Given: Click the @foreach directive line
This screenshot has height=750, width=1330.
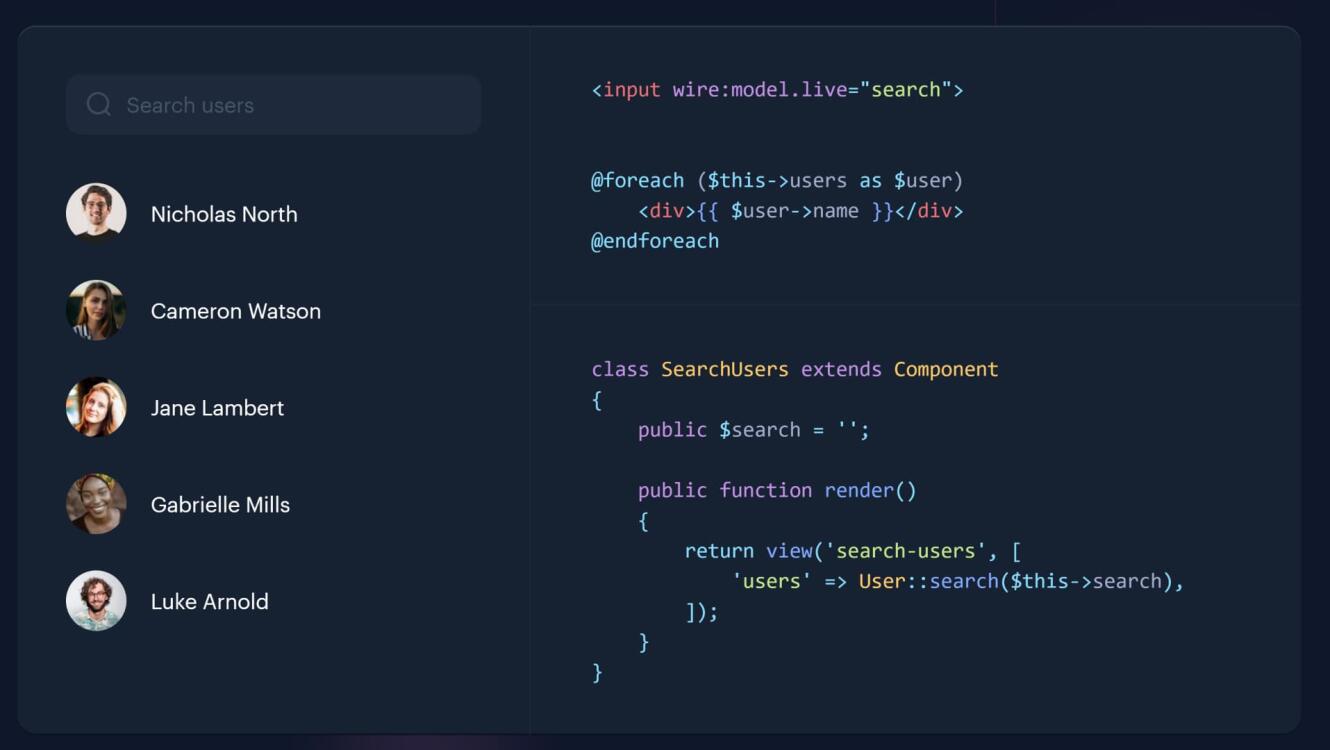Looking at the screenshot, I should pos(776,181).
